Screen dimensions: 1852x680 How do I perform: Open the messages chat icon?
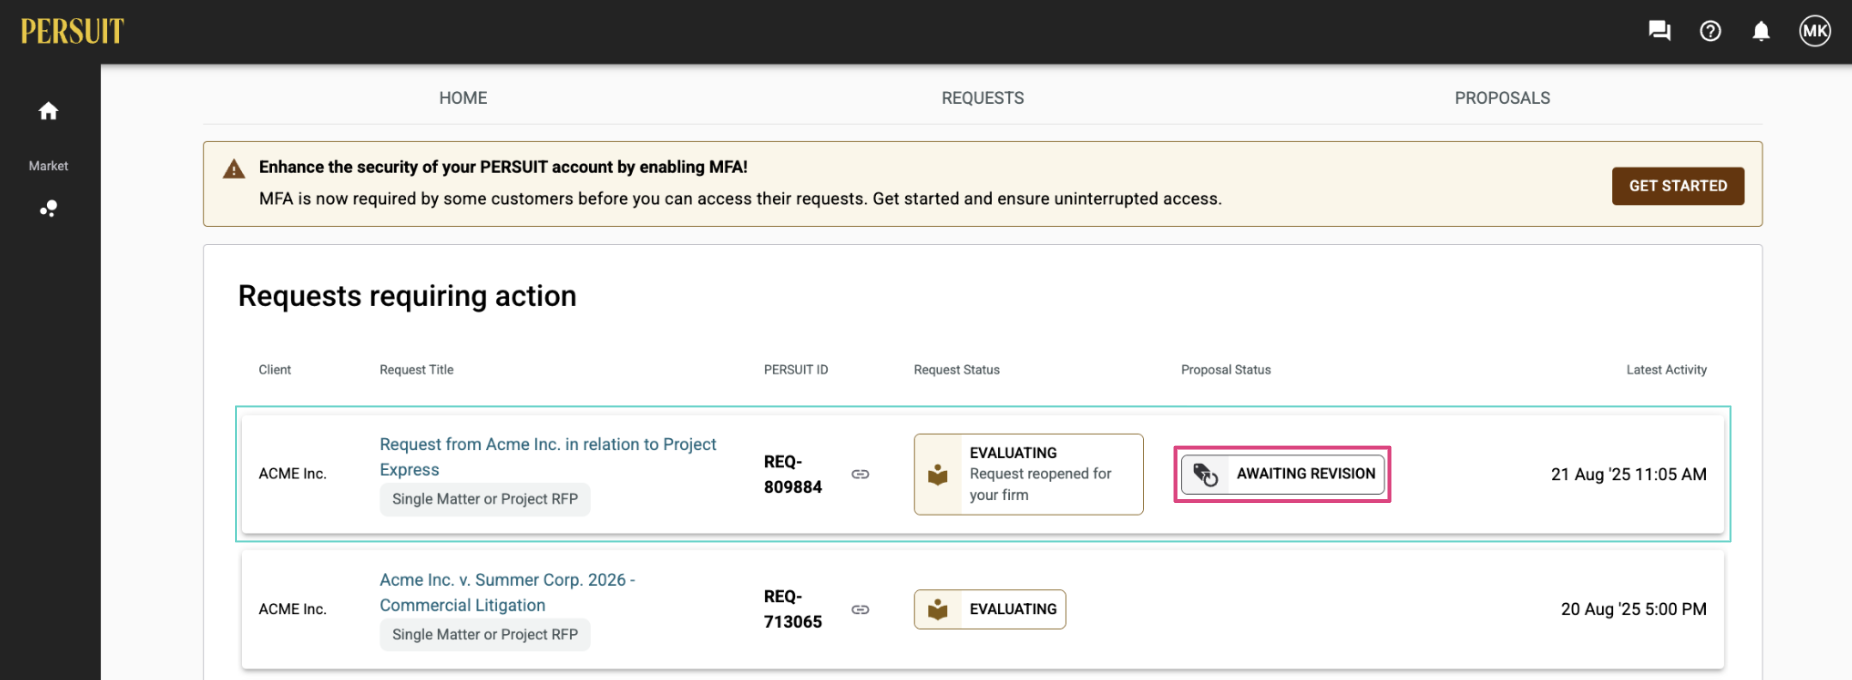click(x=1660, y=31)
